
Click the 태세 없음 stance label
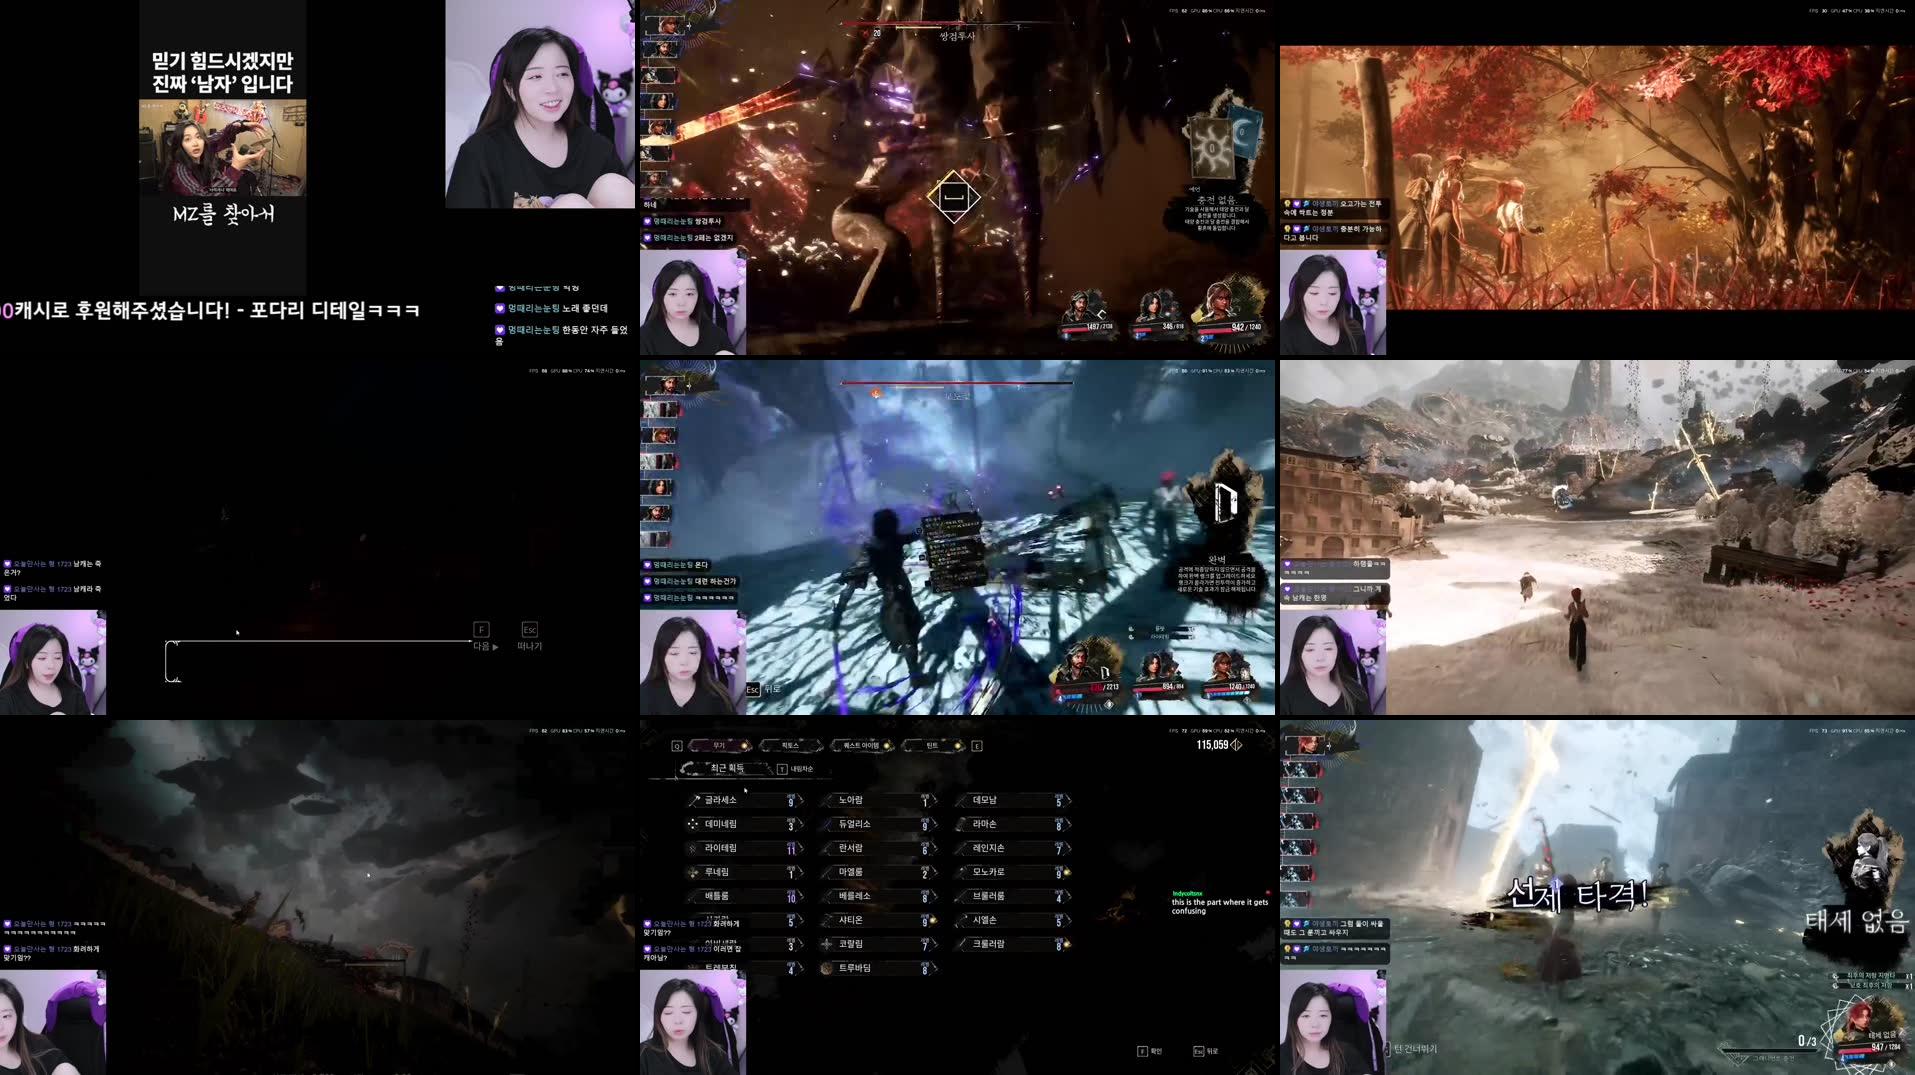1855,921
